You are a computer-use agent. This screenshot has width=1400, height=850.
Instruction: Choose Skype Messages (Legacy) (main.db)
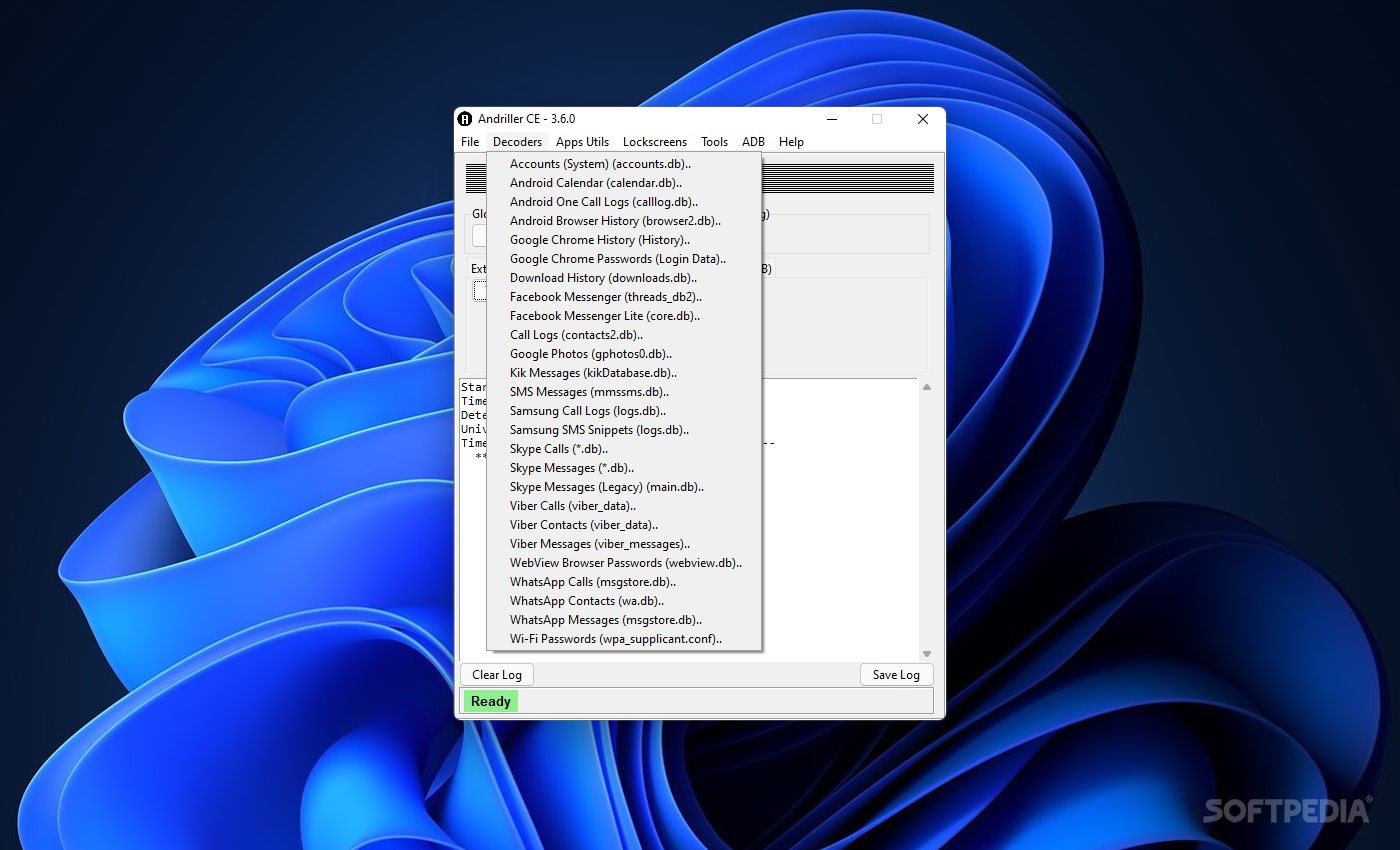click(x=624, y=487)
